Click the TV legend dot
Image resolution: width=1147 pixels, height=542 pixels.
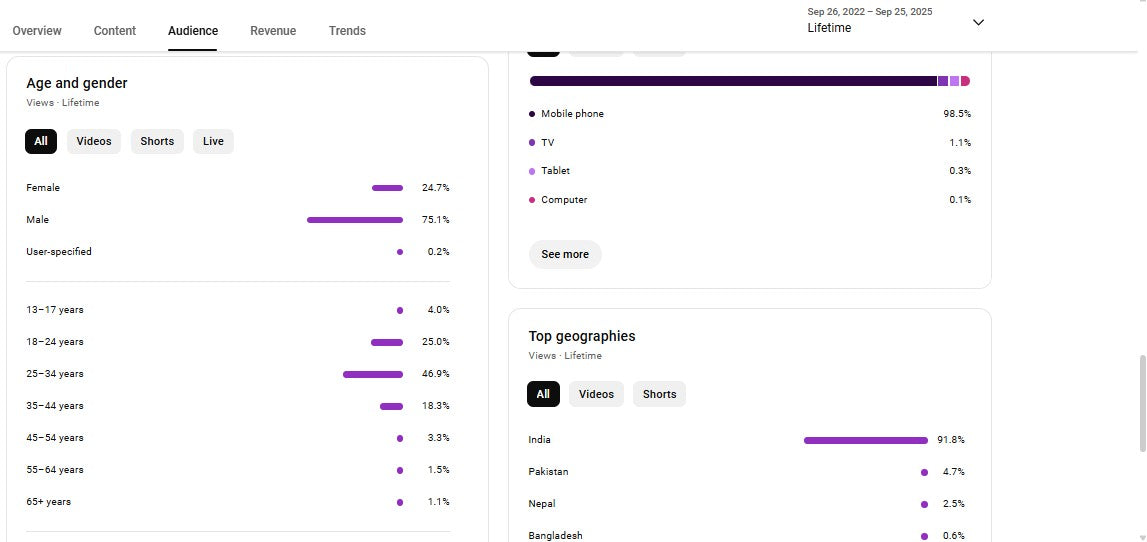coord(532,143)
